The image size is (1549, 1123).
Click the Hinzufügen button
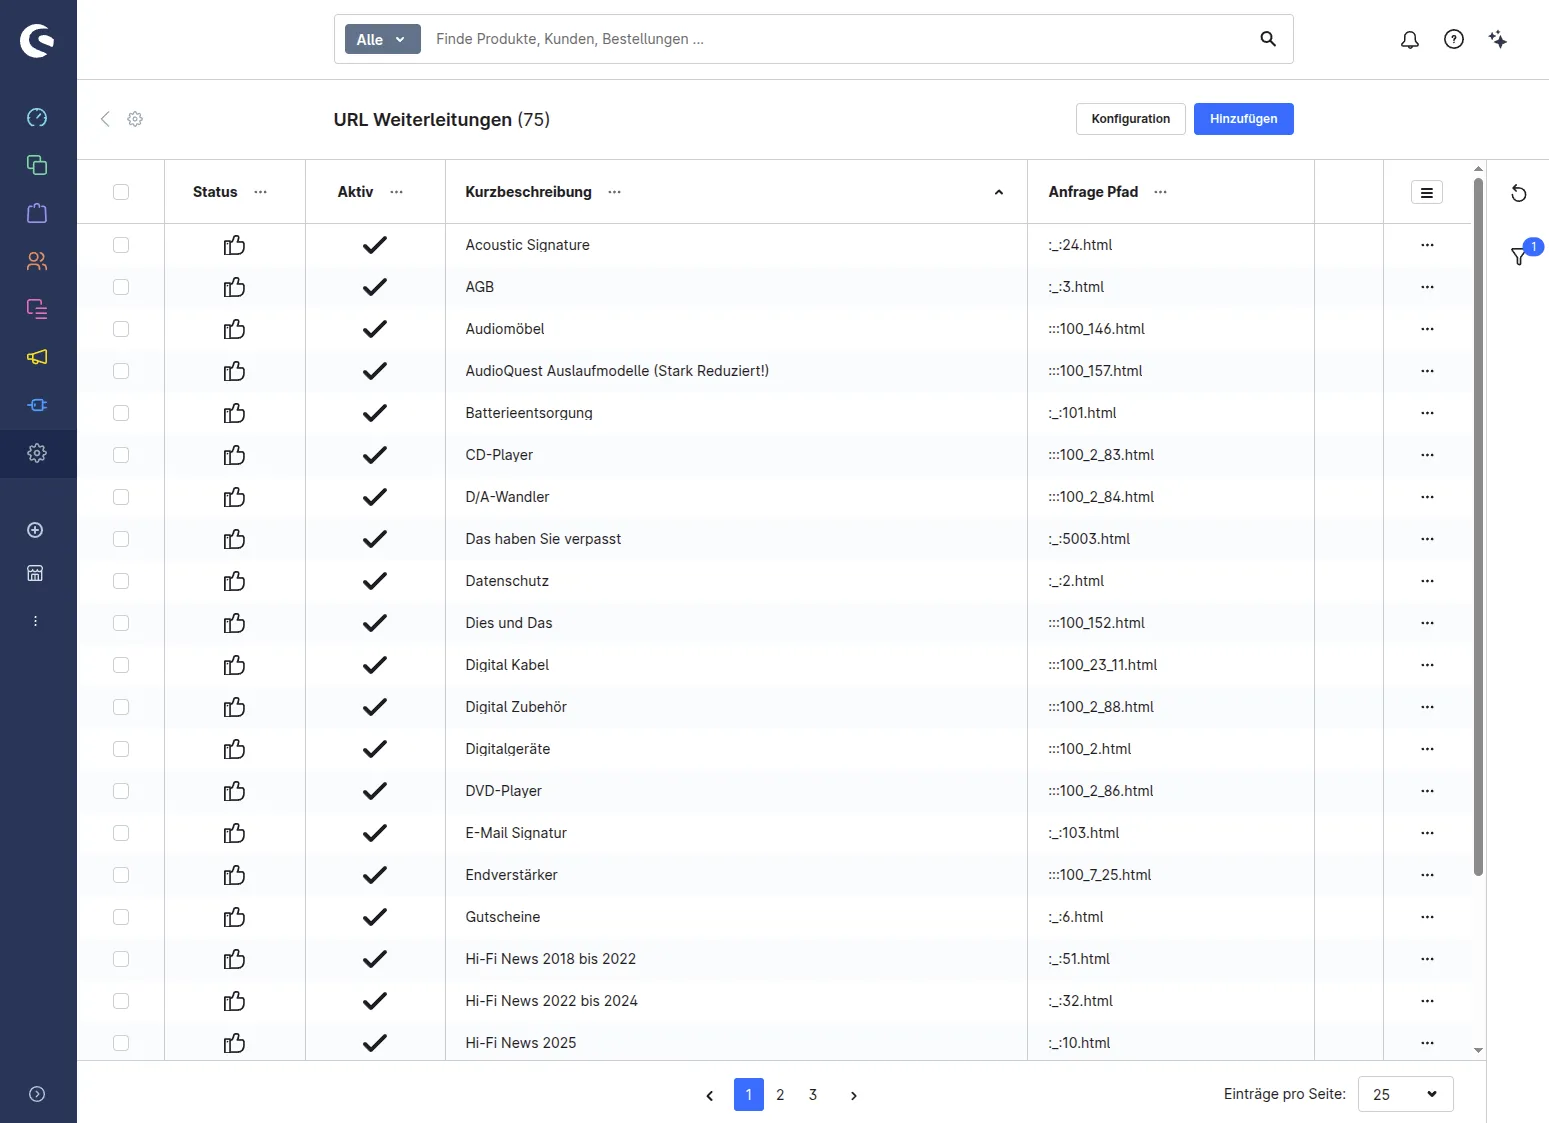click(x=1243, y=119)
